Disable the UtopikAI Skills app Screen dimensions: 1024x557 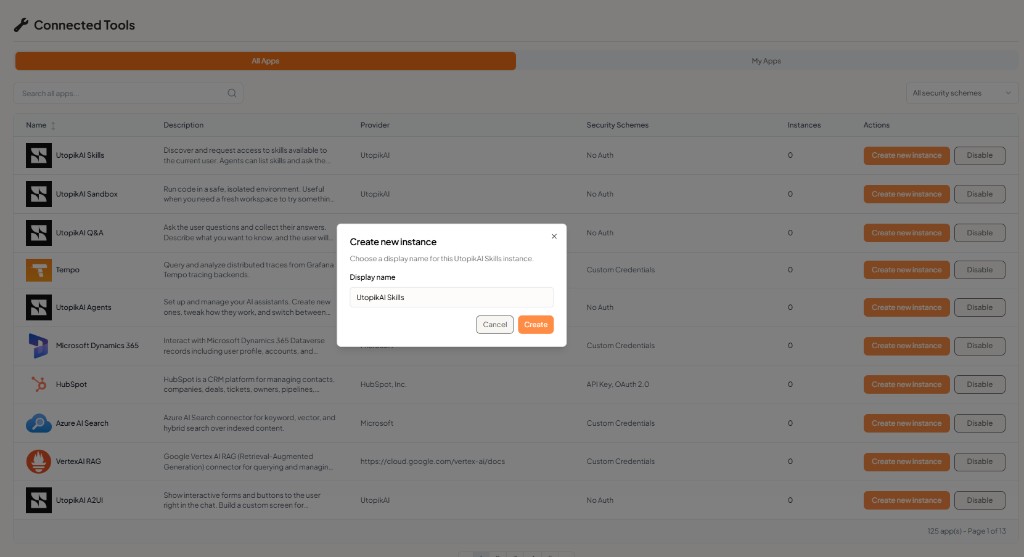point(980,155)
